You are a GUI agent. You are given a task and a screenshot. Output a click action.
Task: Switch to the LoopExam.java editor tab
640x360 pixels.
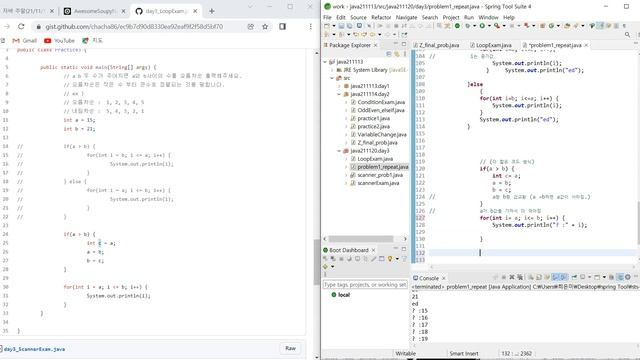pos(491,45)
